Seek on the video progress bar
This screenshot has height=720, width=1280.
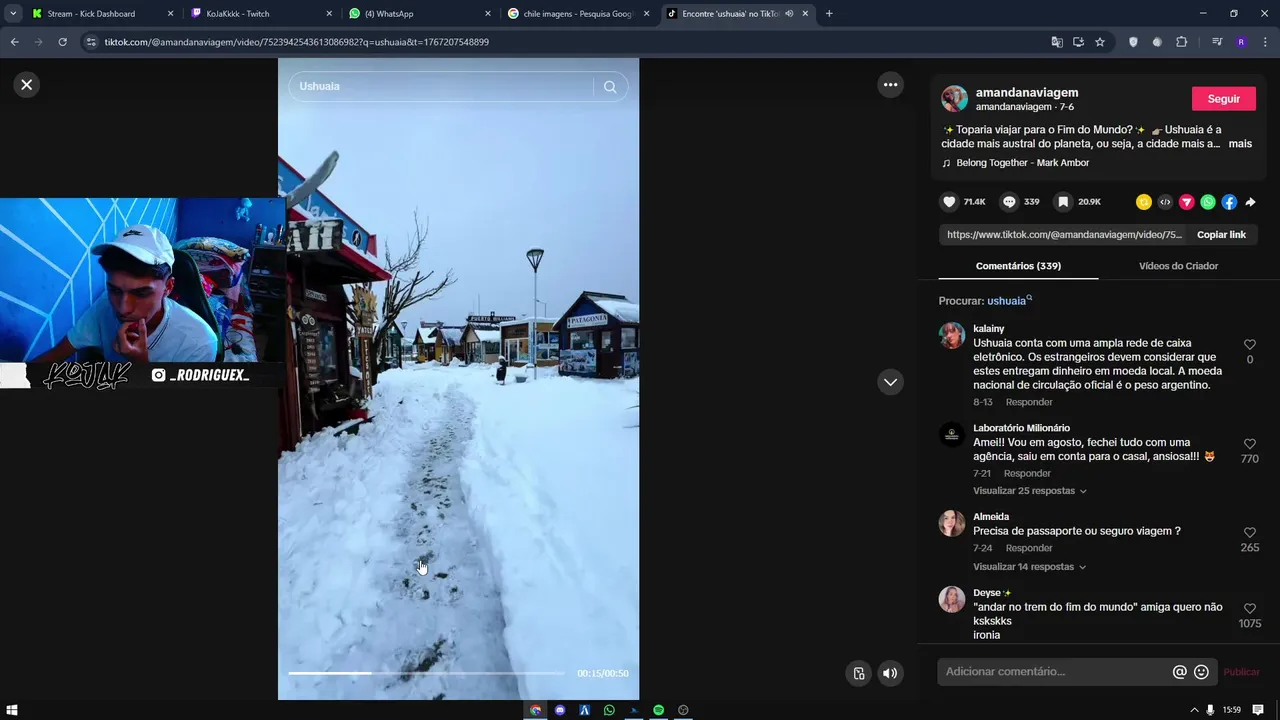coord(426,673)
